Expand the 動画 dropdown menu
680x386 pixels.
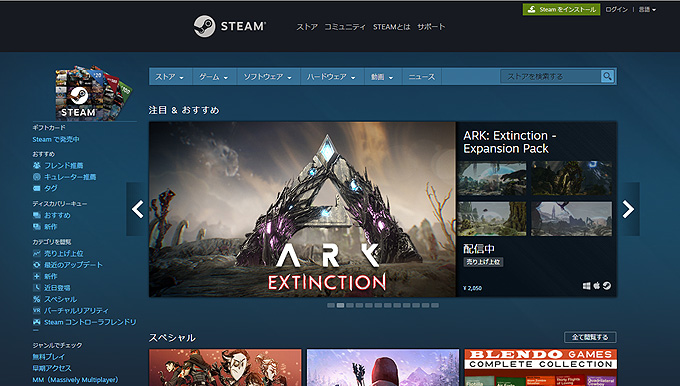(x=383, y=77)
